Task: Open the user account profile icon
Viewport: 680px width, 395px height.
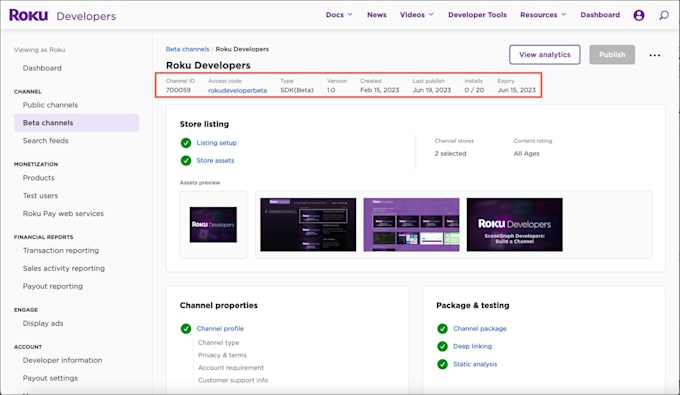Action: 638,15
